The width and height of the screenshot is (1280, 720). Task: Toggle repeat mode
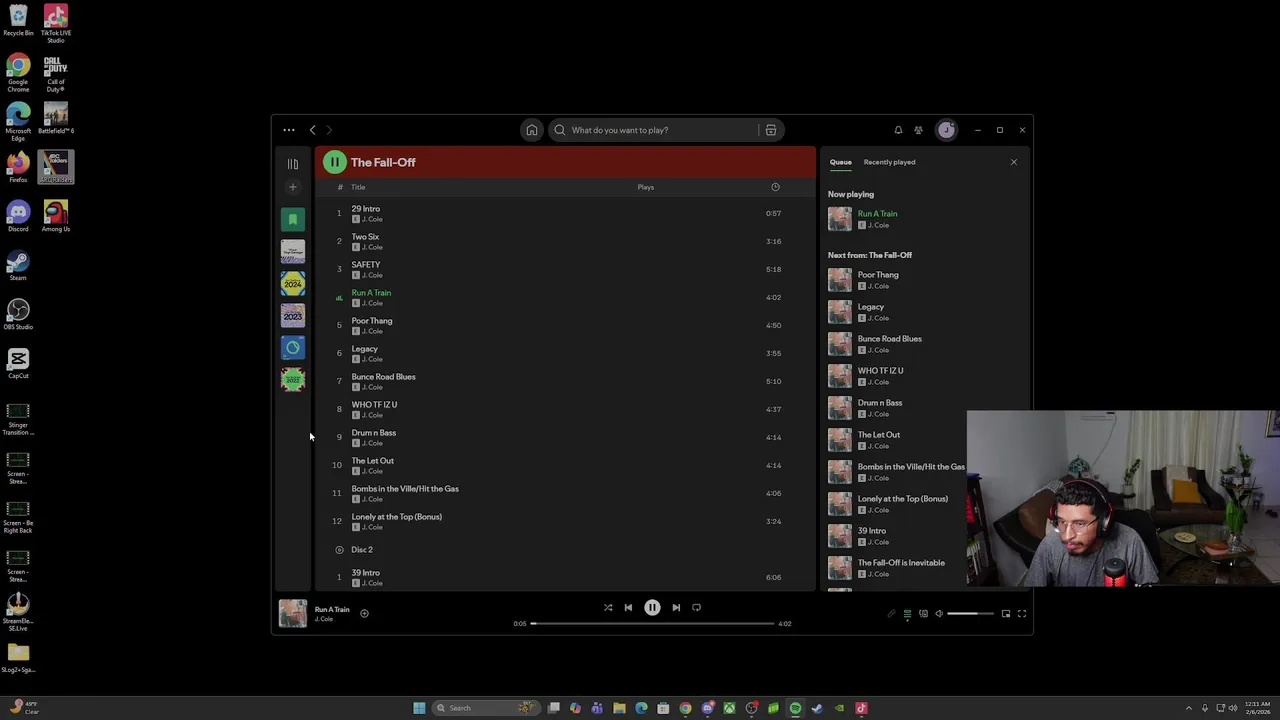click(696, 607)
